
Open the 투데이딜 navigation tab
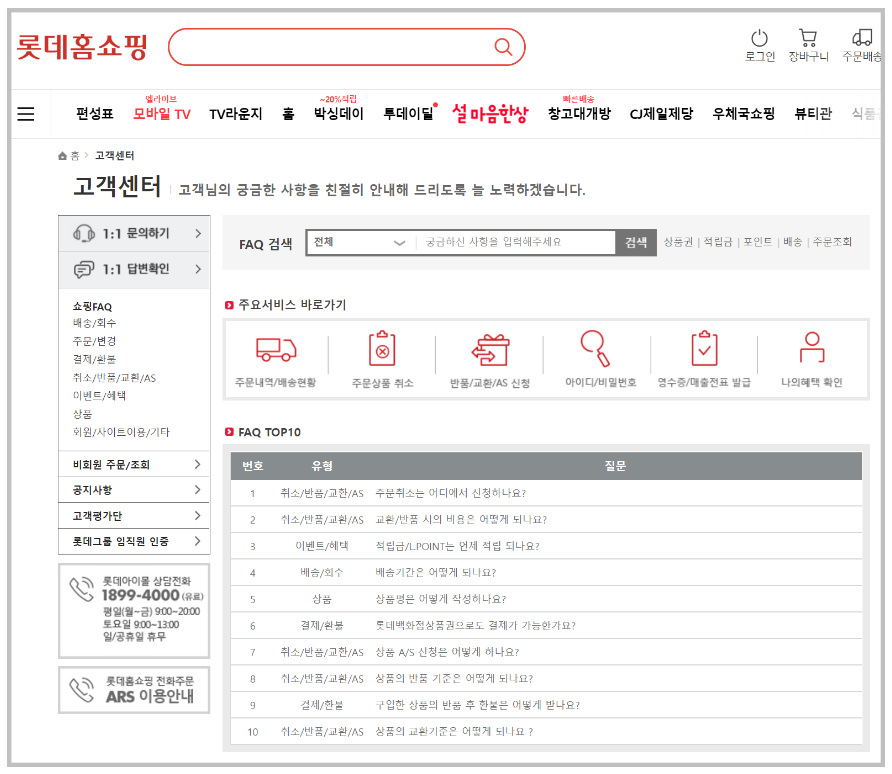pyautogui.click(x=408, y=114)
